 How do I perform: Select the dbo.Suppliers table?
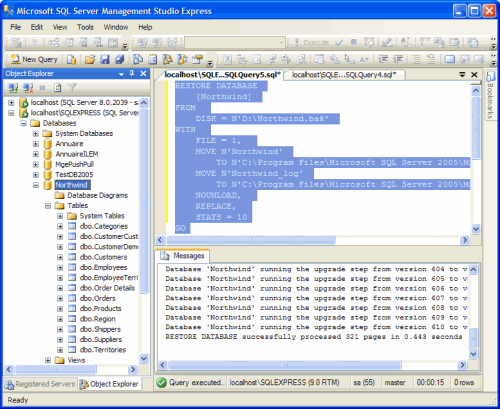[x=101, y=340]
